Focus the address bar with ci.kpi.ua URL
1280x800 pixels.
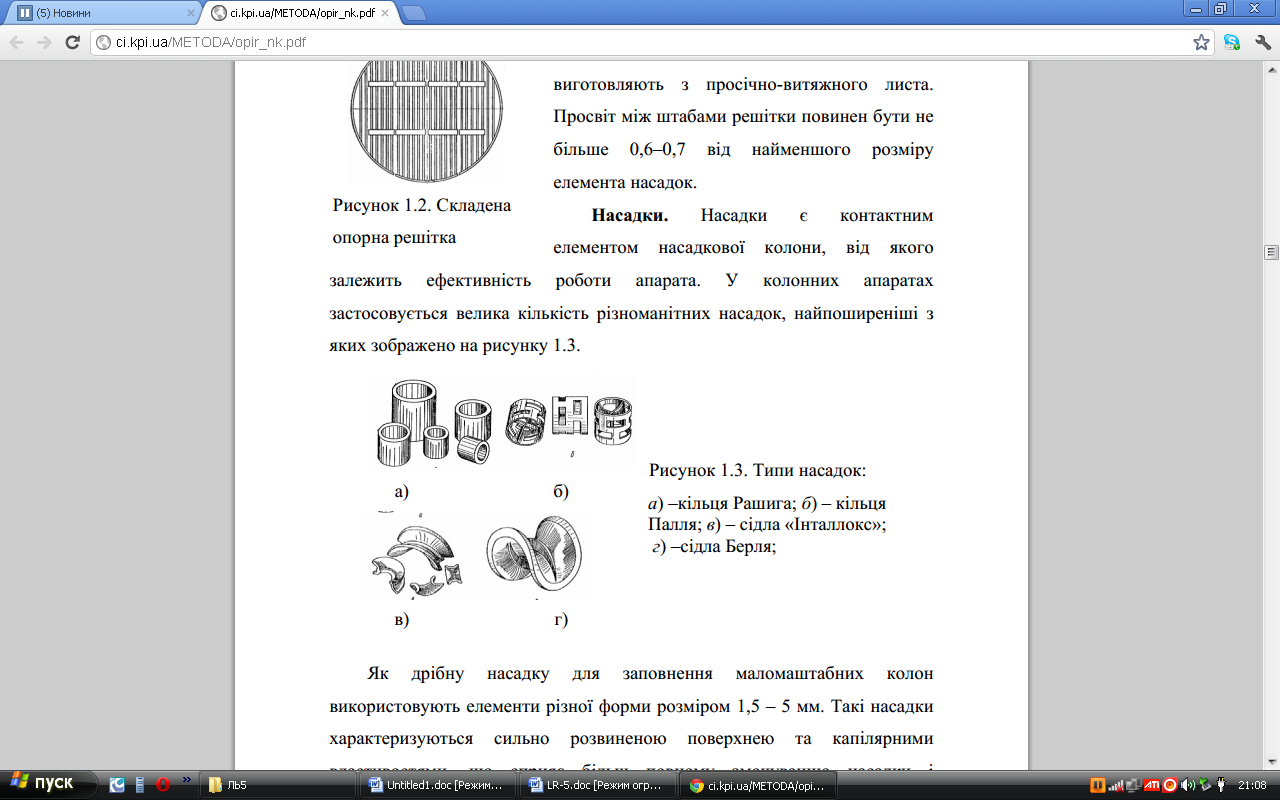[652, 42]
